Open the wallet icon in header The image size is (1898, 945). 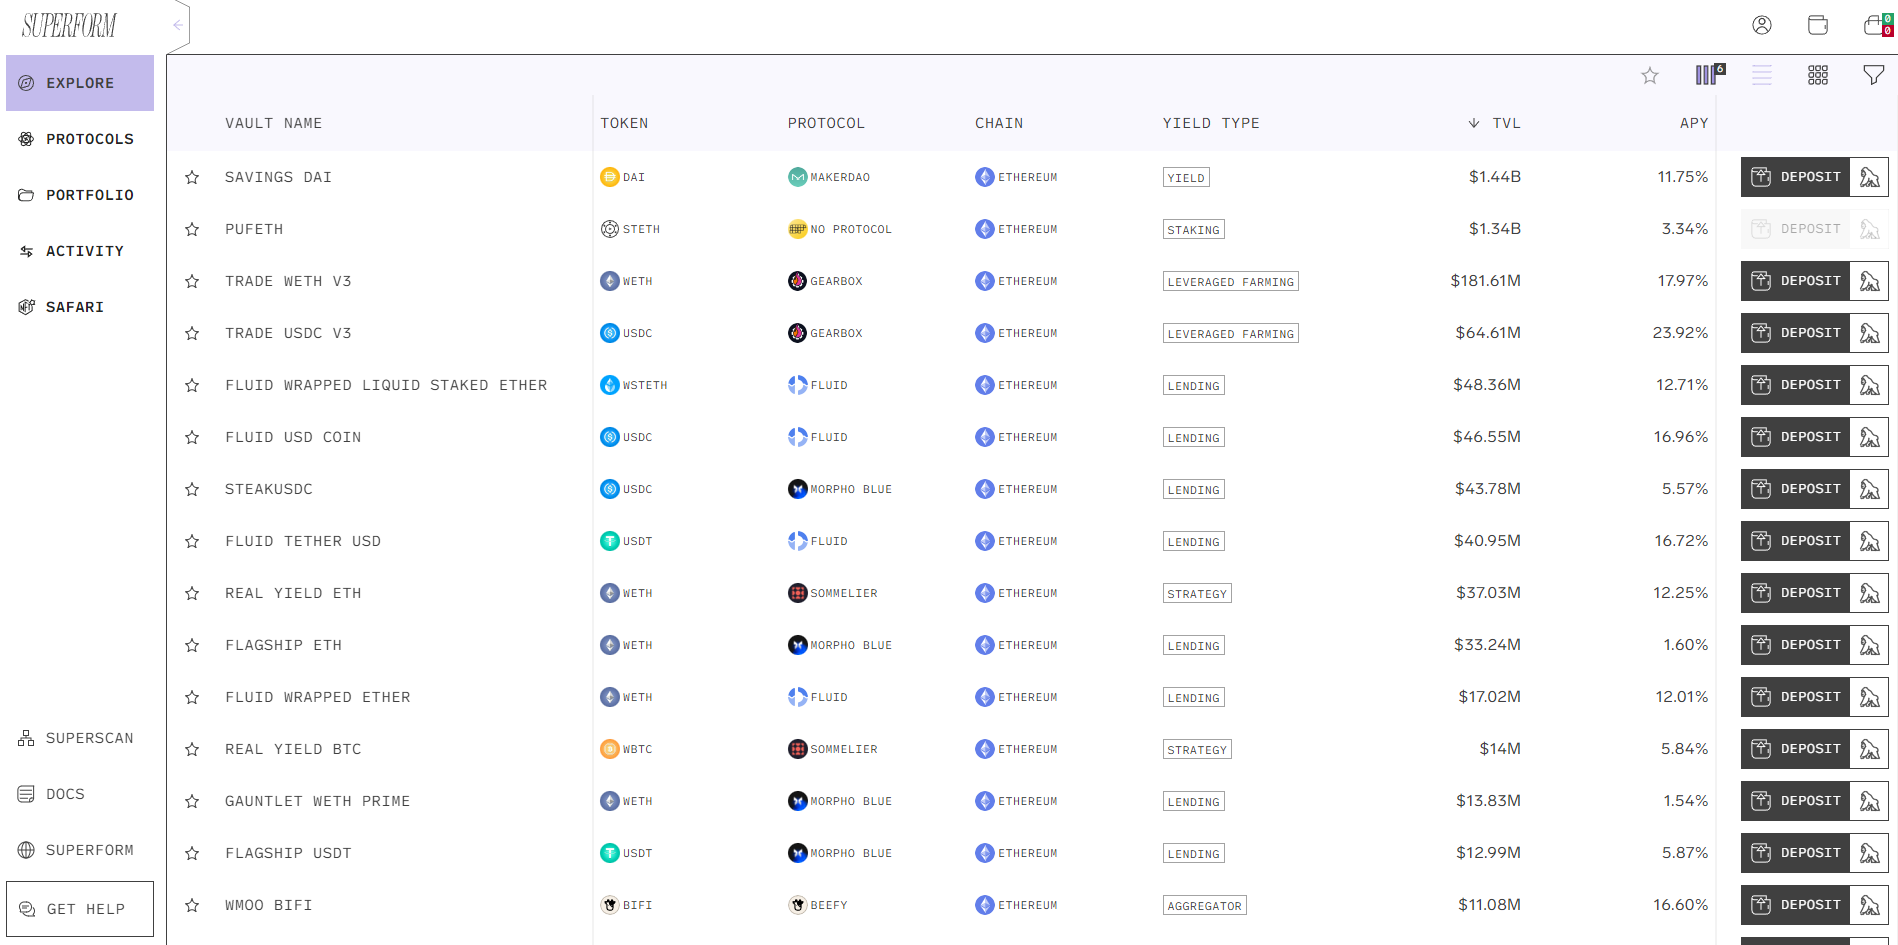pos(1818,25)
